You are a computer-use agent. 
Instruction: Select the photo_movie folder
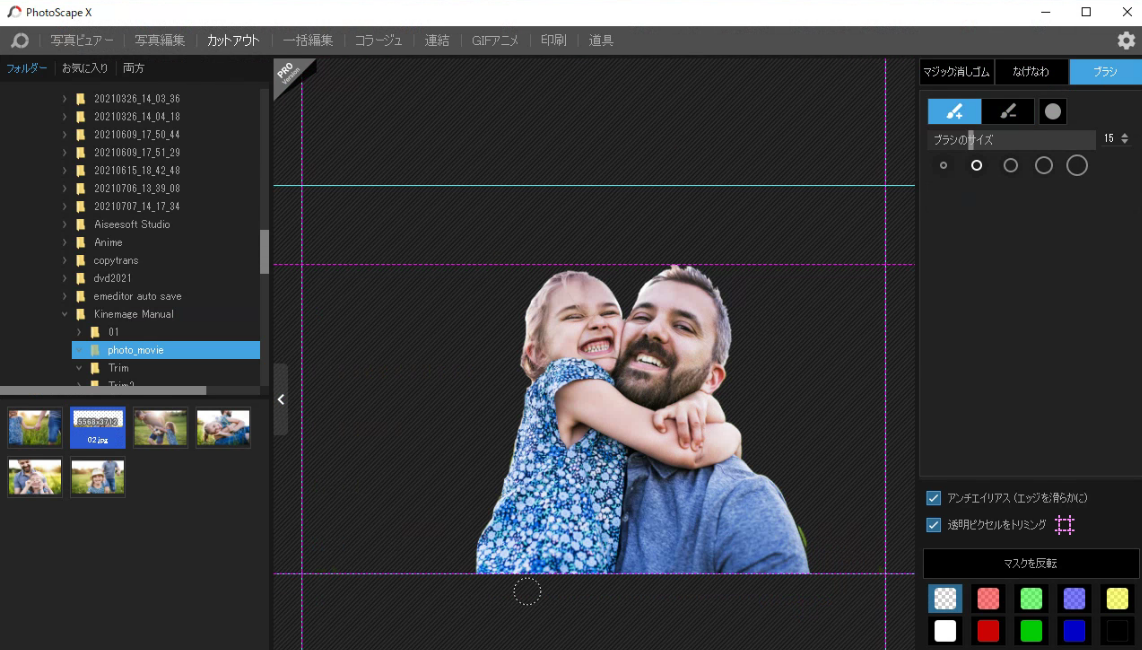coord(166,350)
